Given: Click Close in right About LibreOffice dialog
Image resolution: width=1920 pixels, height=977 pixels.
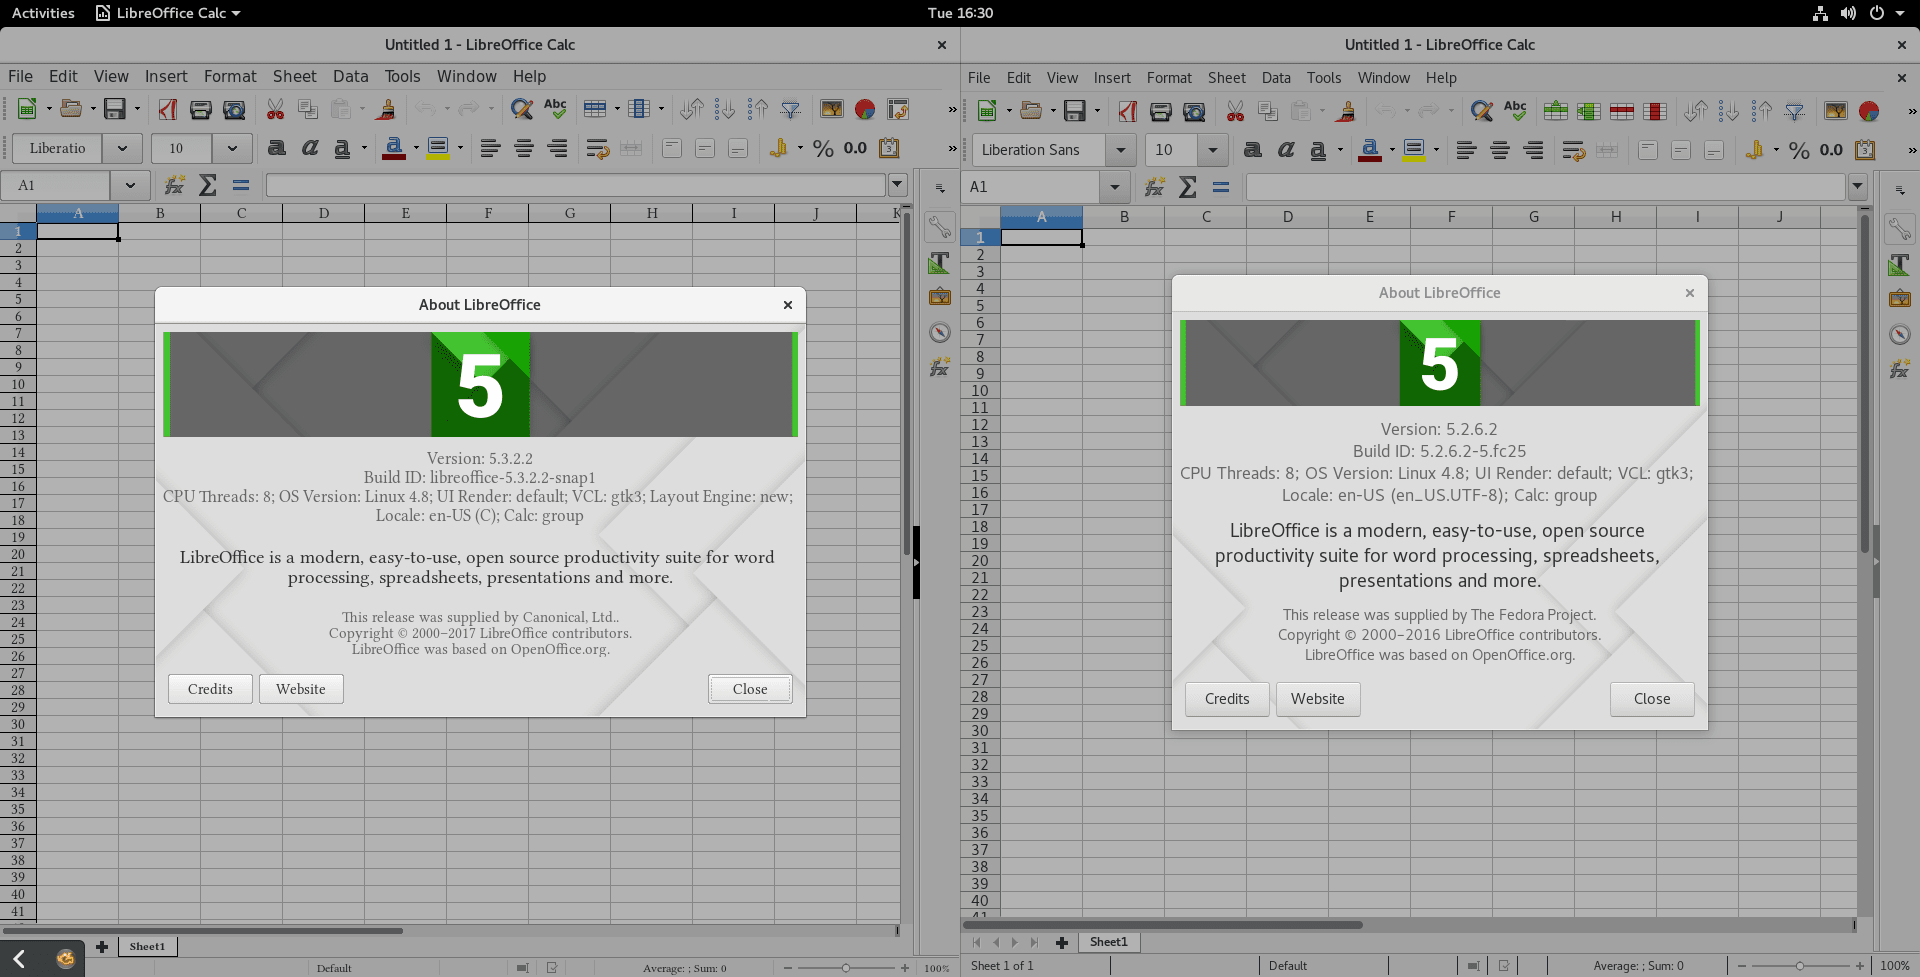Looking at the screenshot, I should 1652,699.
